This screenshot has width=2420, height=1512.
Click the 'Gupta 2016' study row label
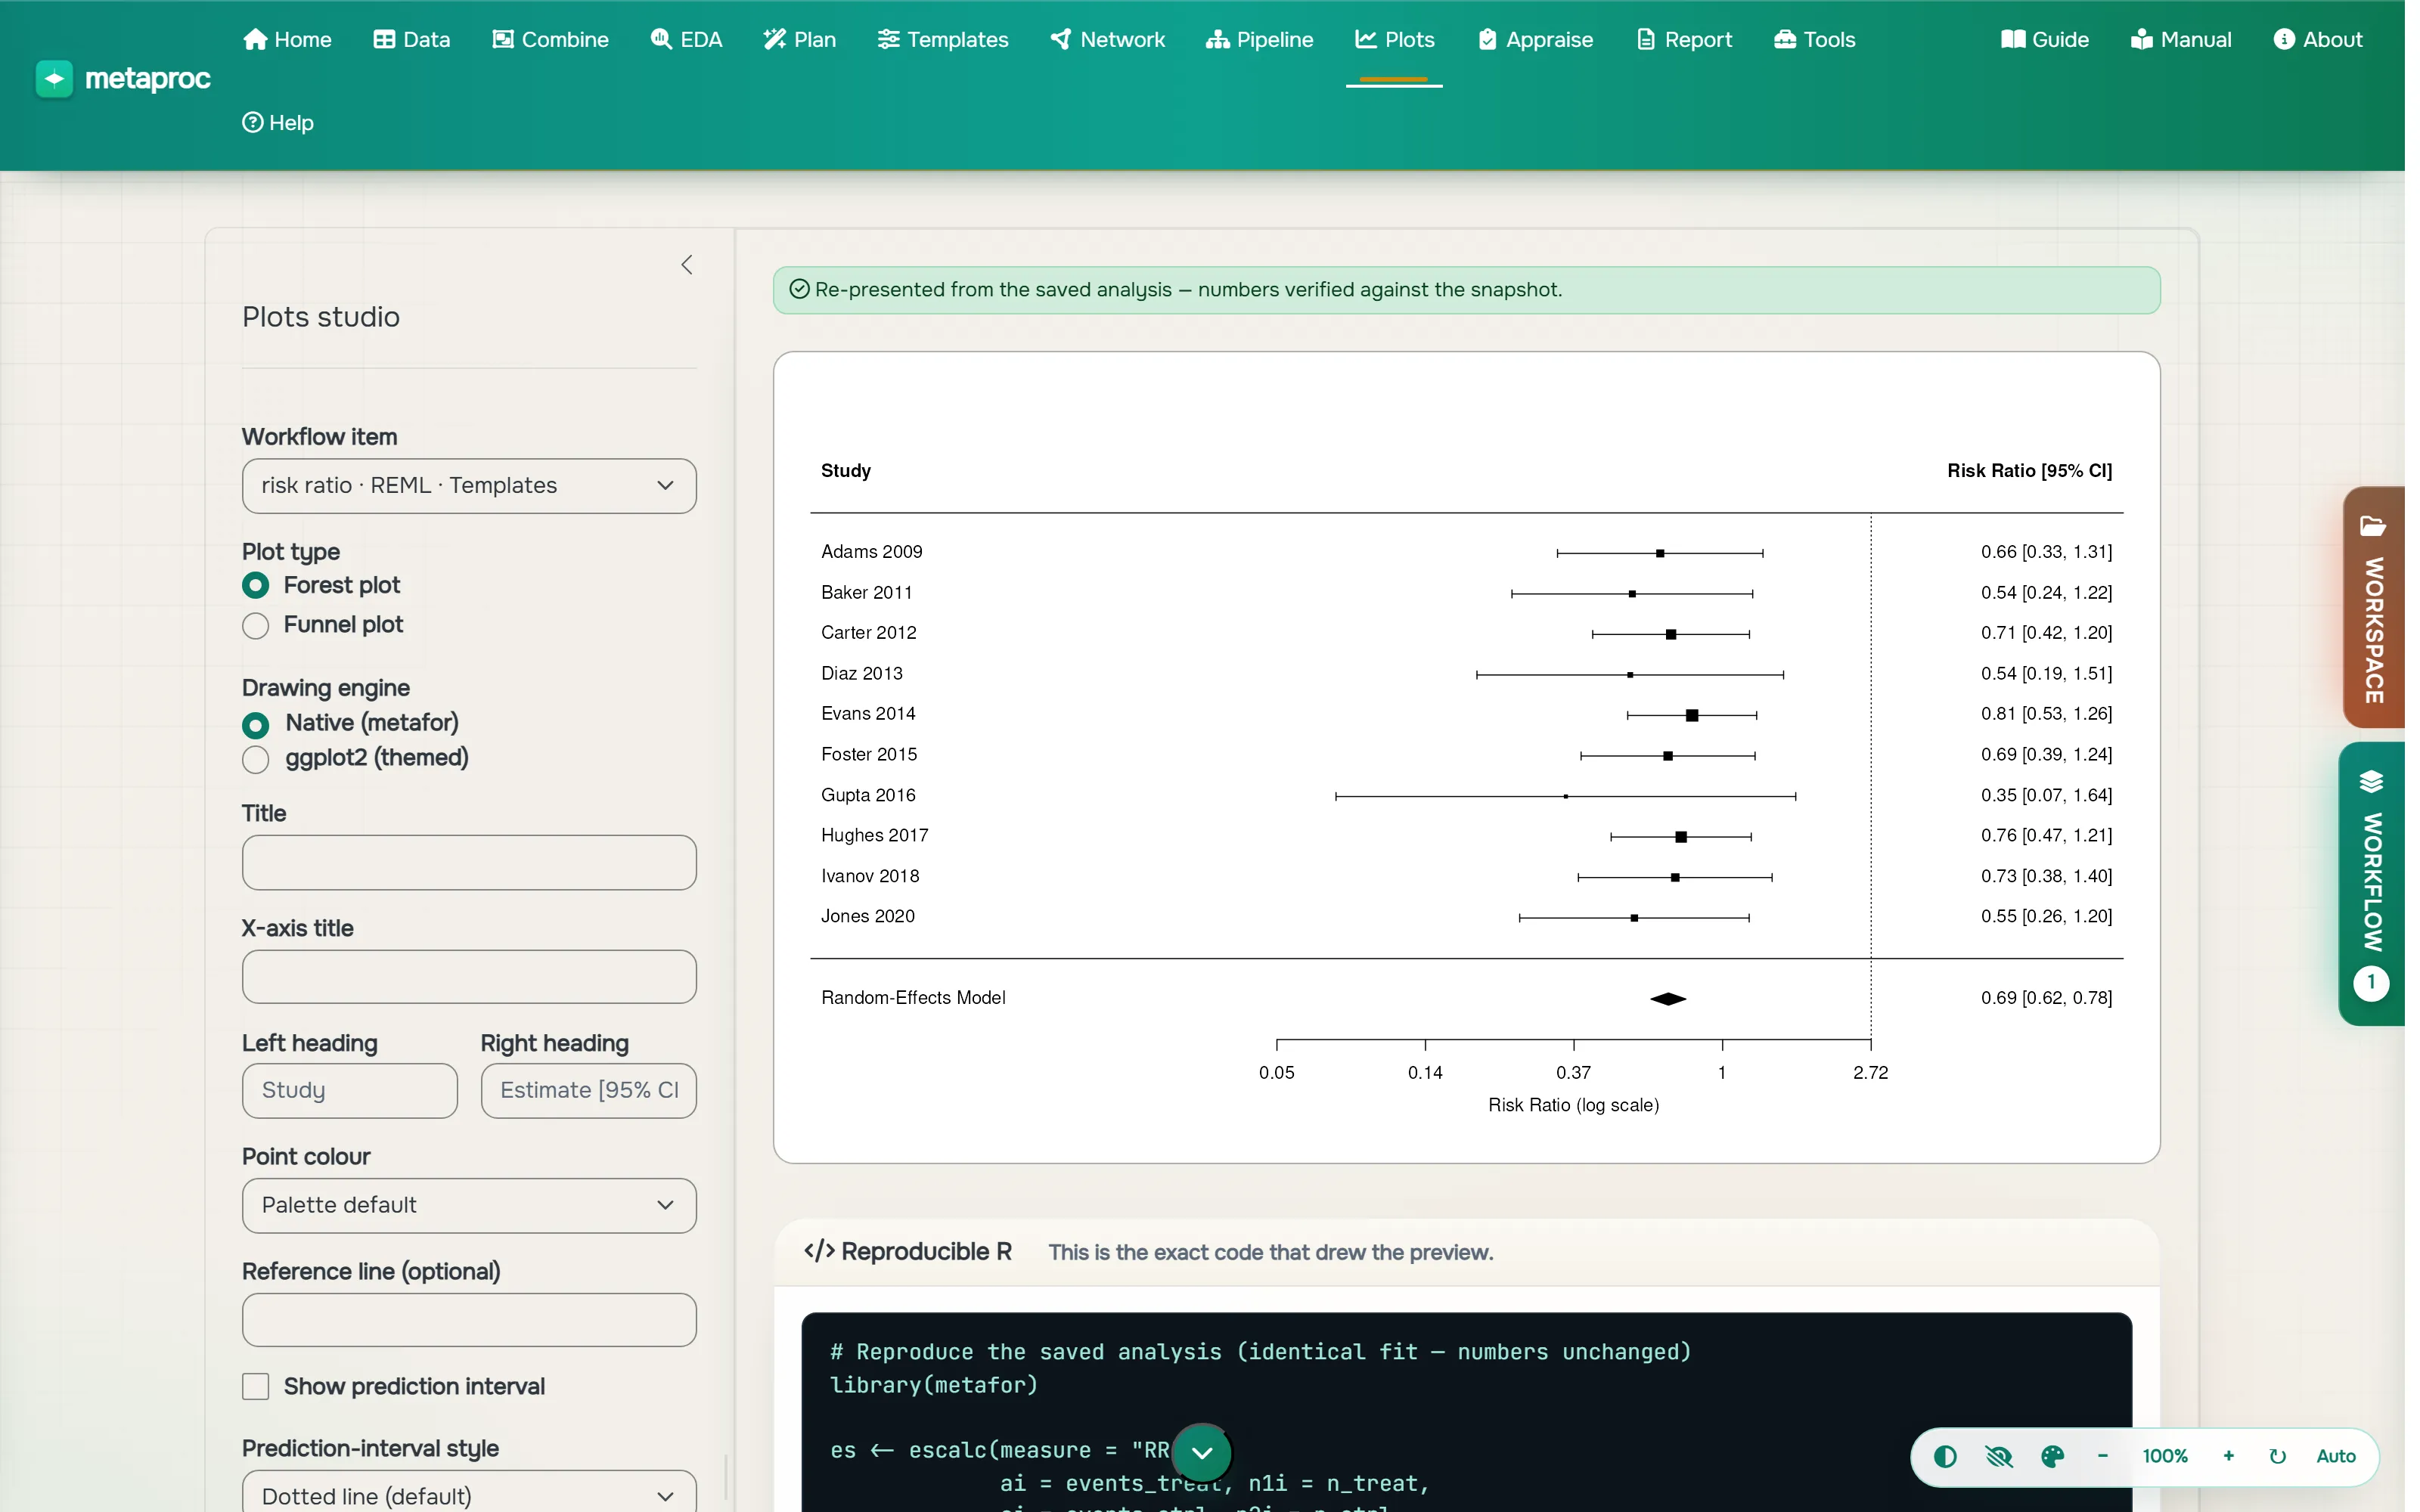868,795
